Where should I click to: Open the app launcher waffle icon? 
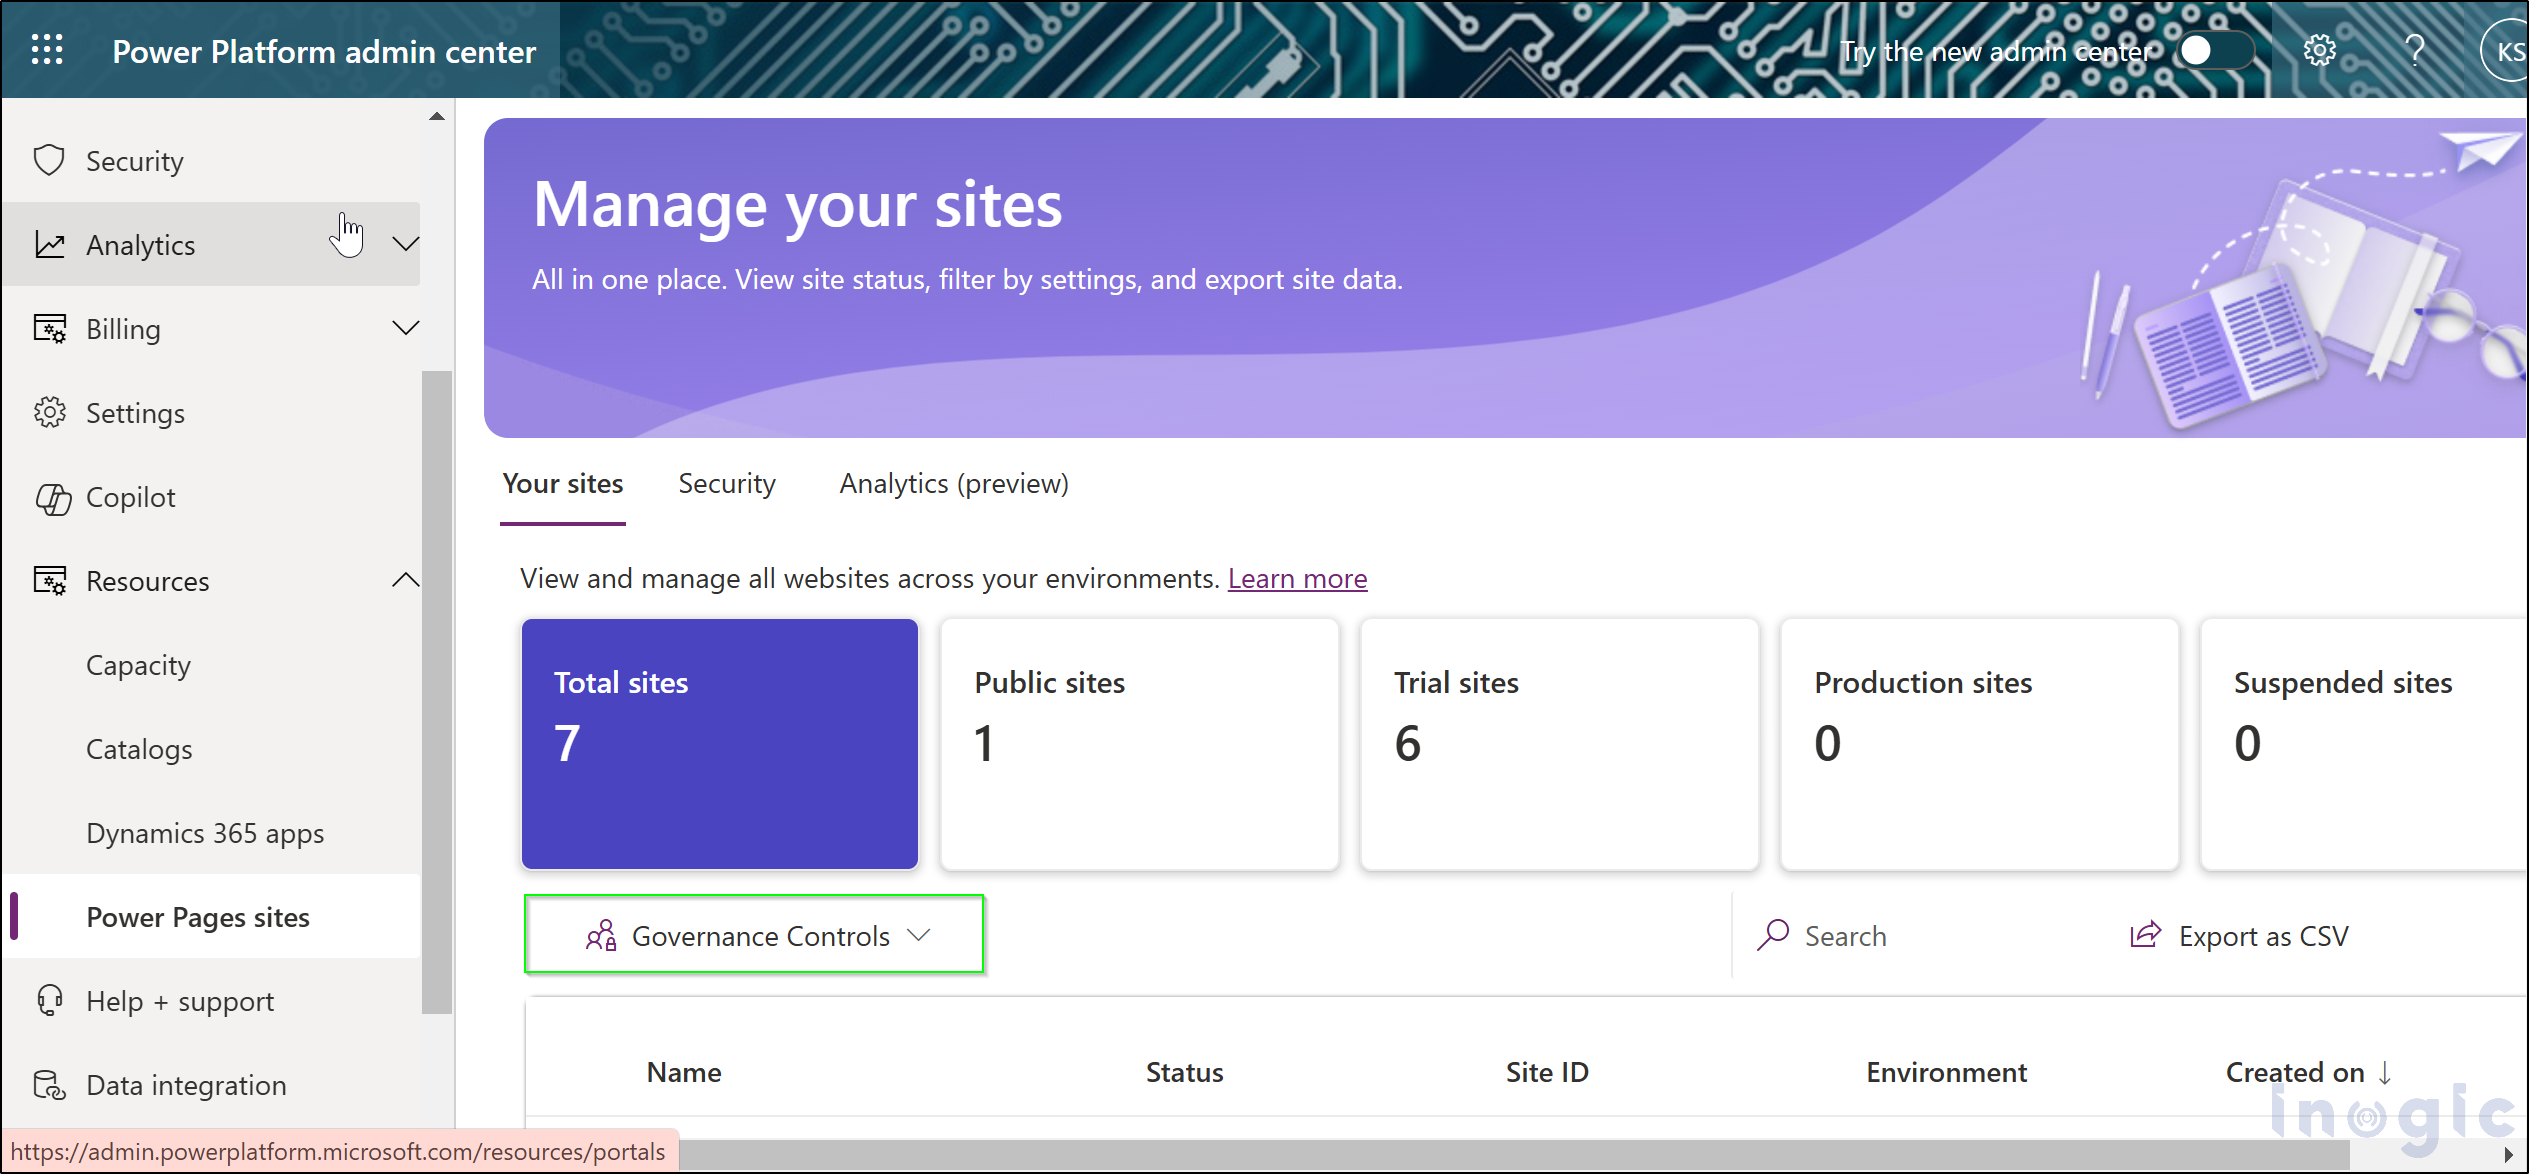click(x=47, y=50)
